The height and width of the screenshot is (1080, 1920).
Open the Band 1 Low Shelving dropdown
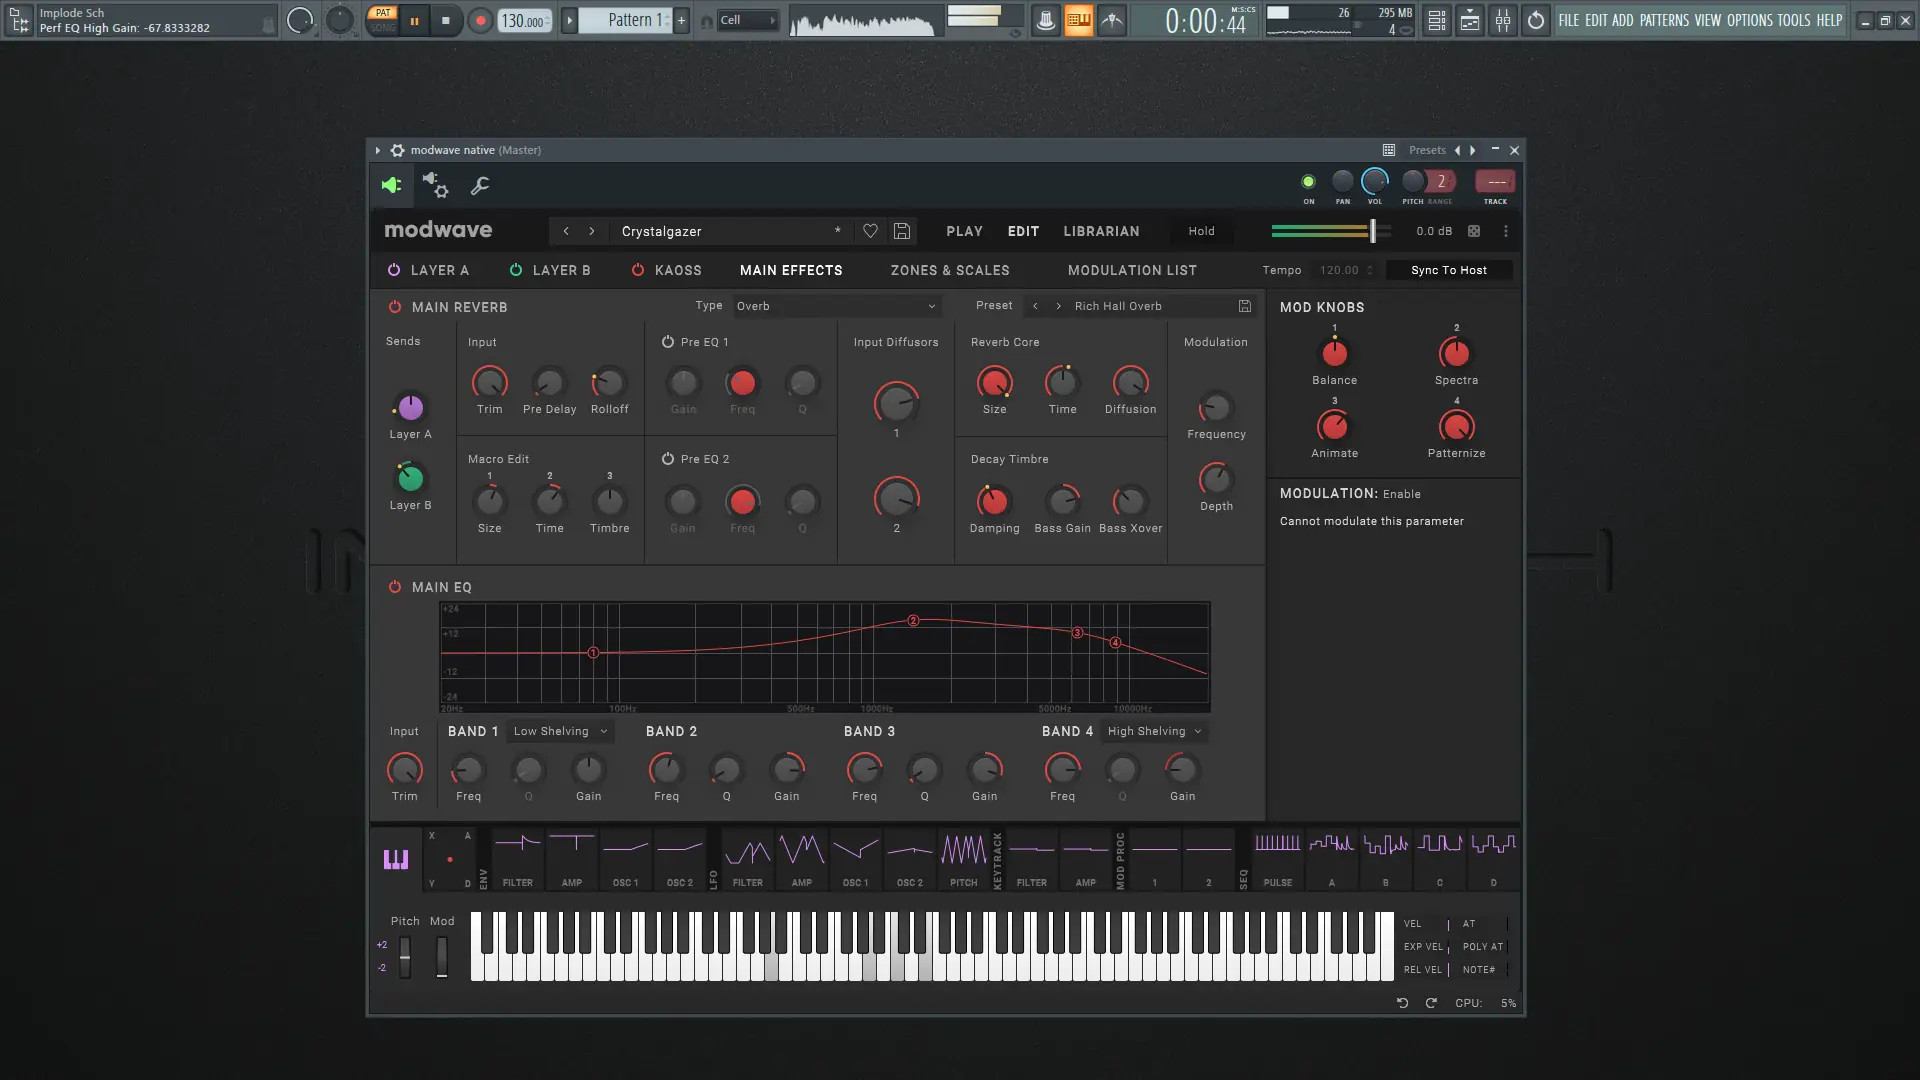point(560,731)
